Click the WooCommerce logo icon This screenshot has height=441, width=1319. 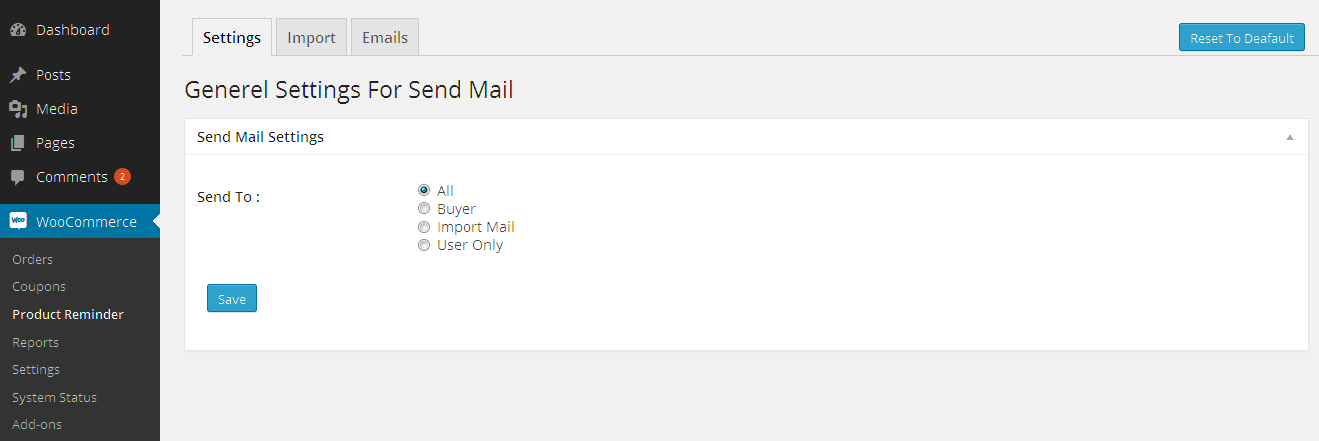(x=18, y=221)
